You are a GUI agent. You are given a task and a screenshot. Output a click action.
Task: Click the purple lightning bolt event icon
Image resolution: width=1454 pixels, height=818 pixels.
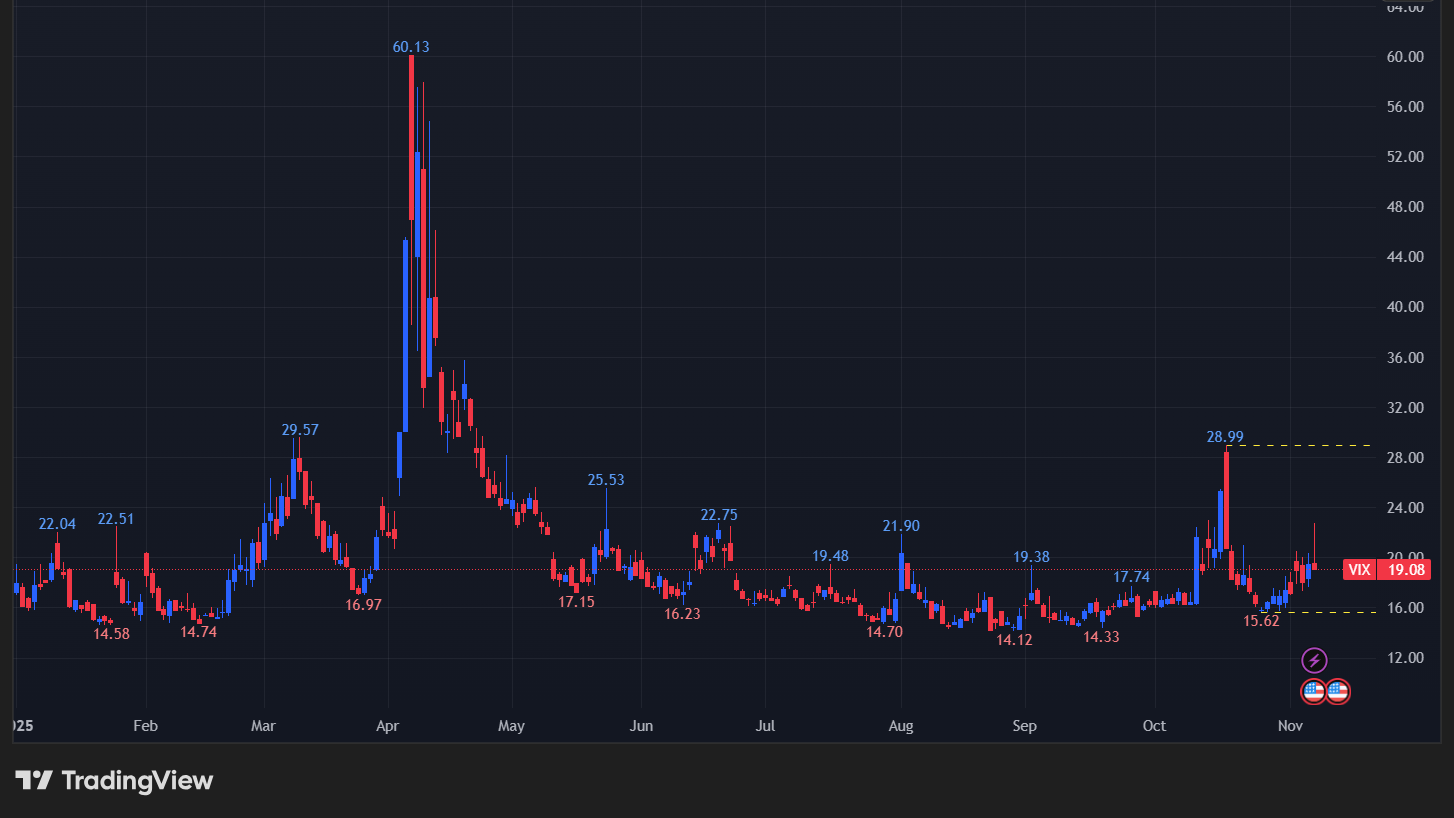coord(1314,660)
